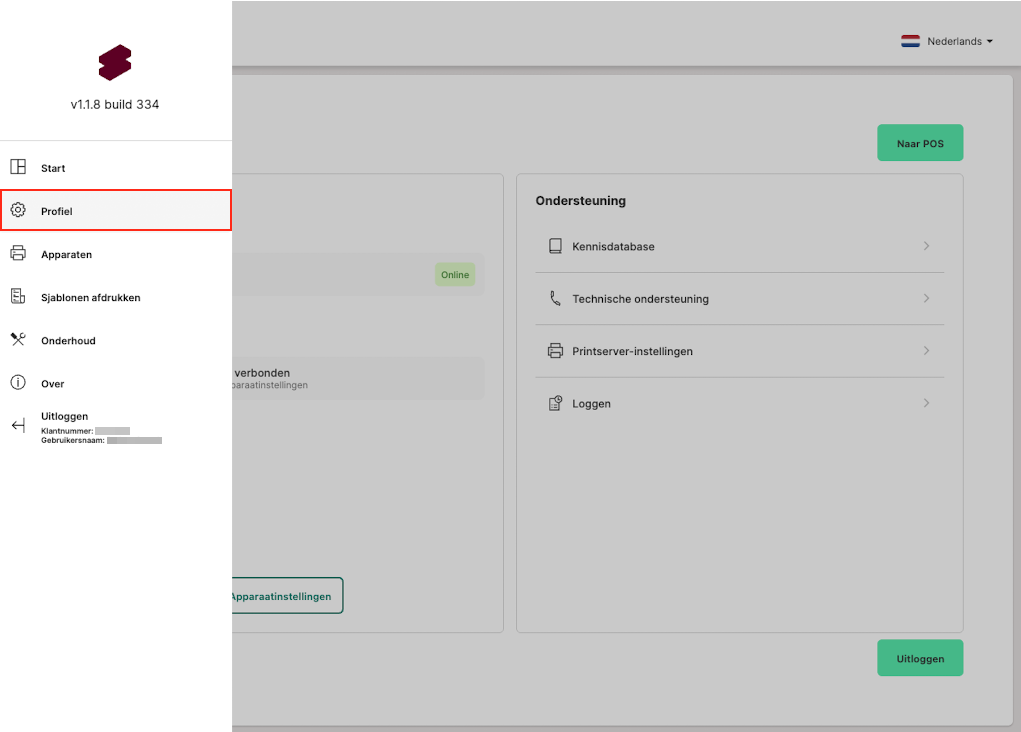Open the Onderhoud menu entry
1021x732 pixels.
[x=68, y=340]
